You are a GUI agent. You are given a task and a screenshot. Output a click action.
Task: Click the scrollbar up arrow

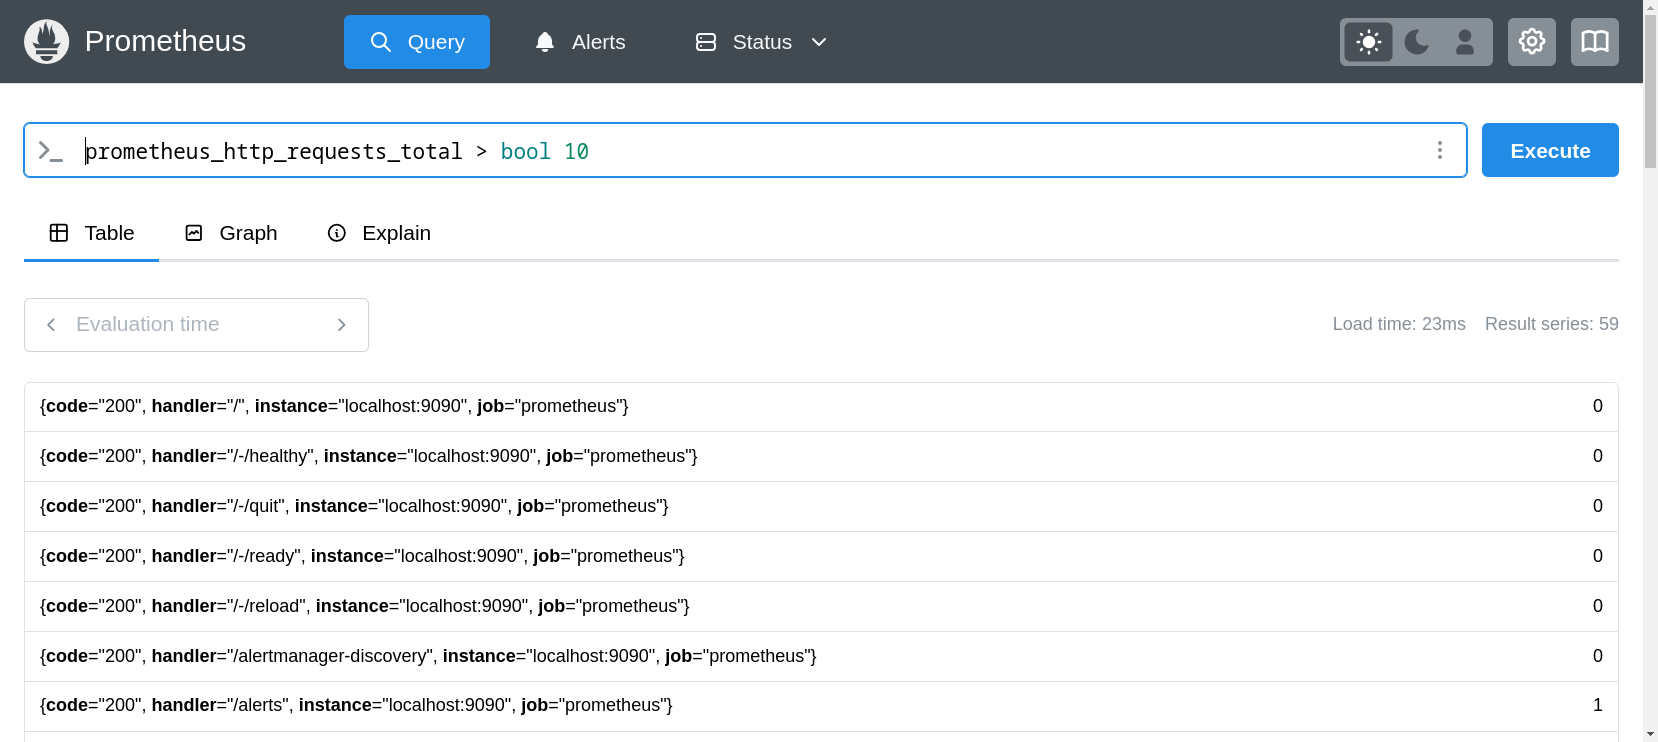[x=1650, y=7]
